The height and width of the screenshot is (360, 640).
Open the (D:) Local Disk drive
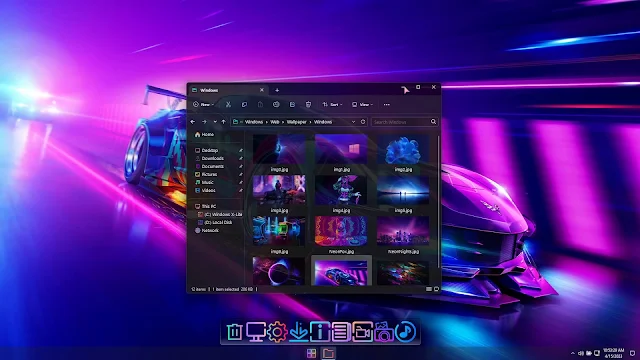click(x=215, y=222)
